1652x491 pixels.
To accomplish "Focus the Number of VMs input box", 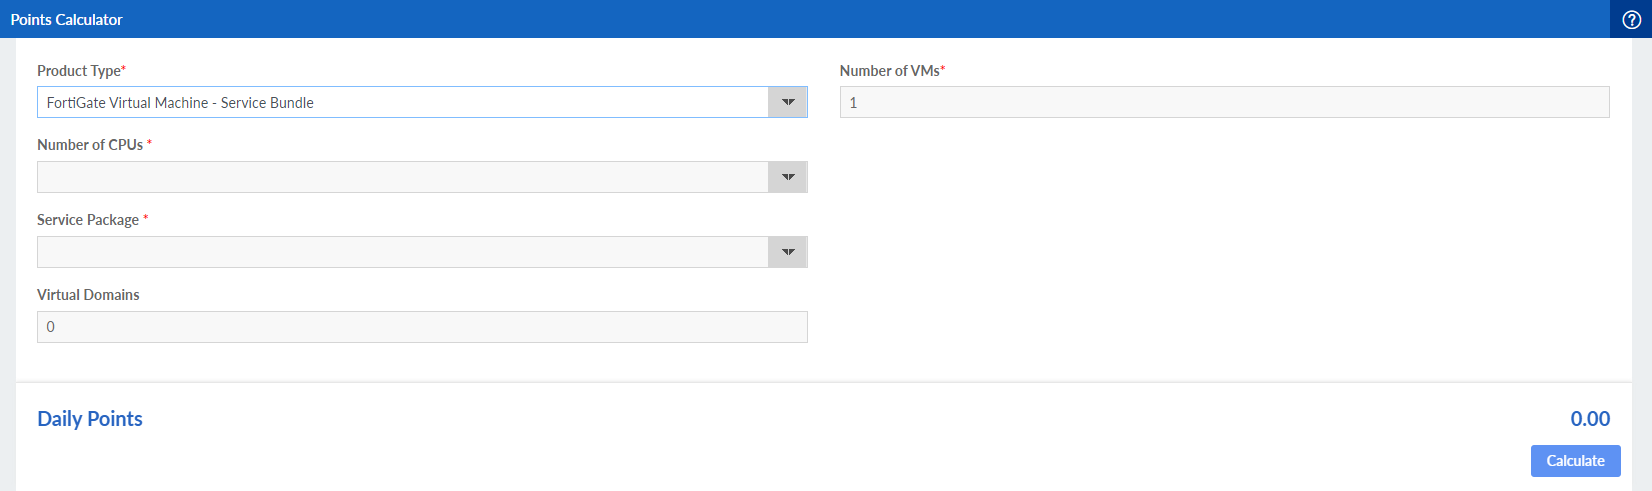I will (x=1224, y=102).
